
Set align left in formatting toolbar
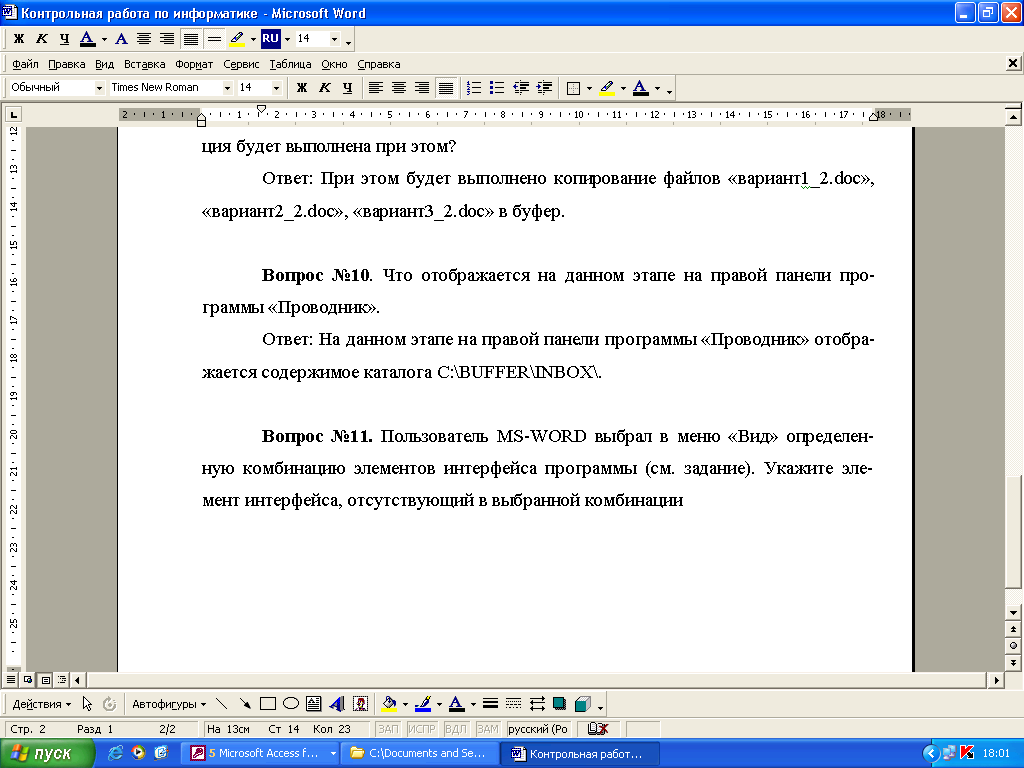tap(376, 88)
